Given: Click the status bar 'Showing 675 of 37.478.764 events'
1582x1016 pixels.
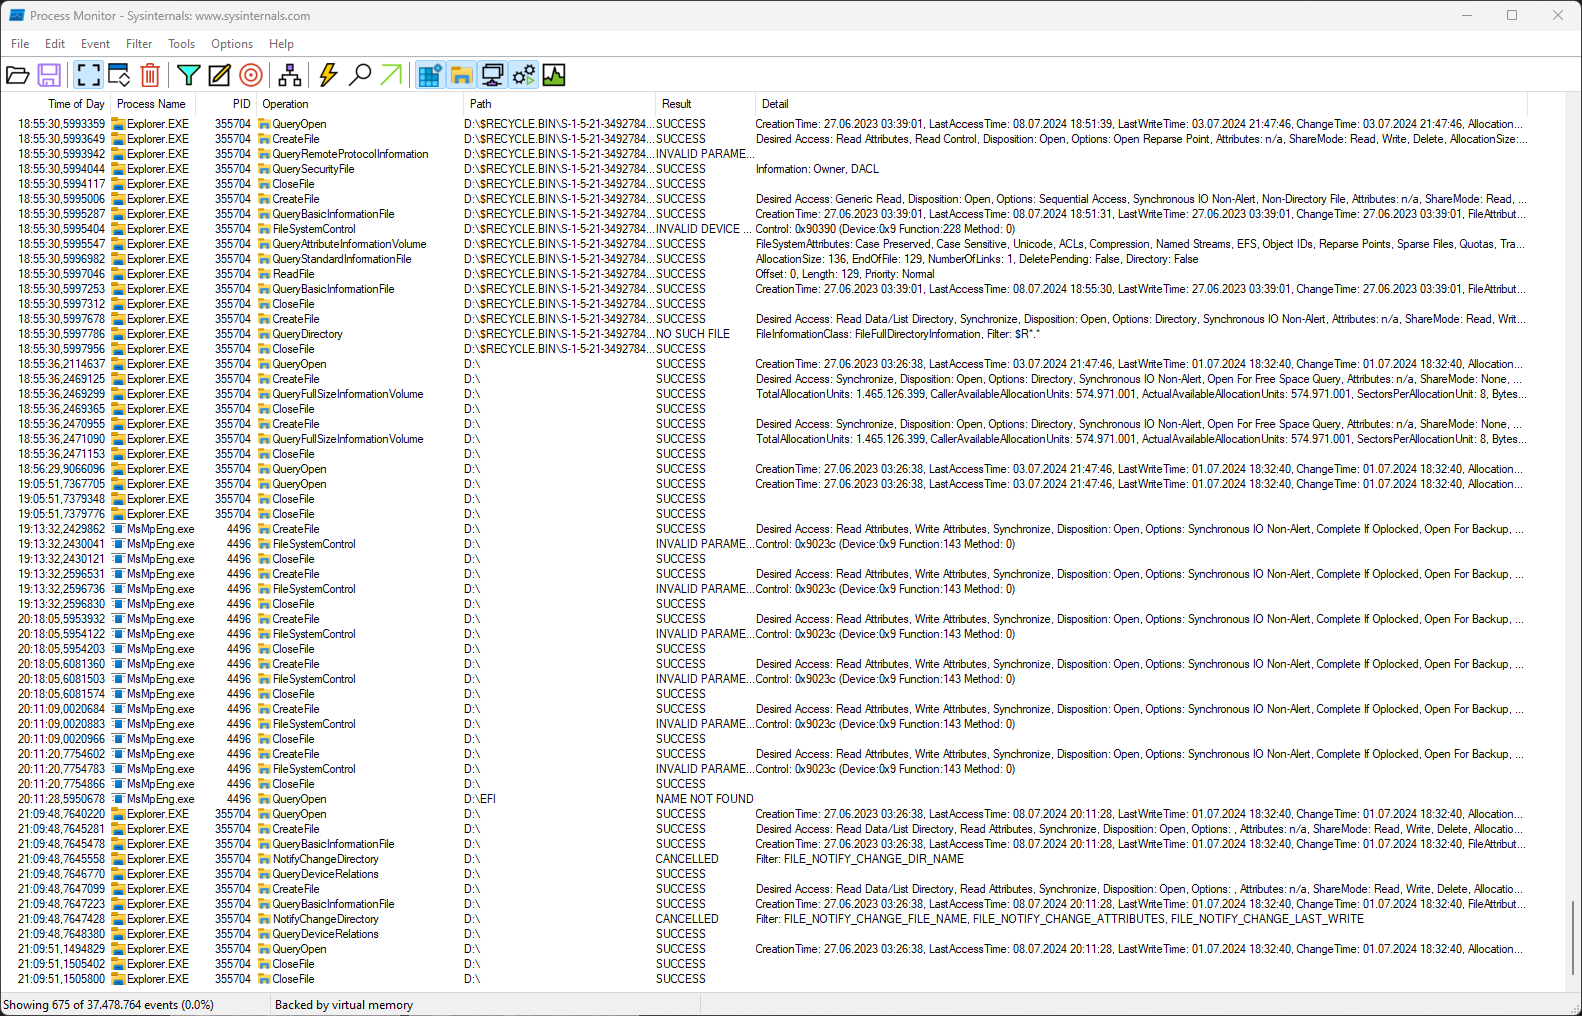Looking at the screenshot, I should click(108, 1005).
